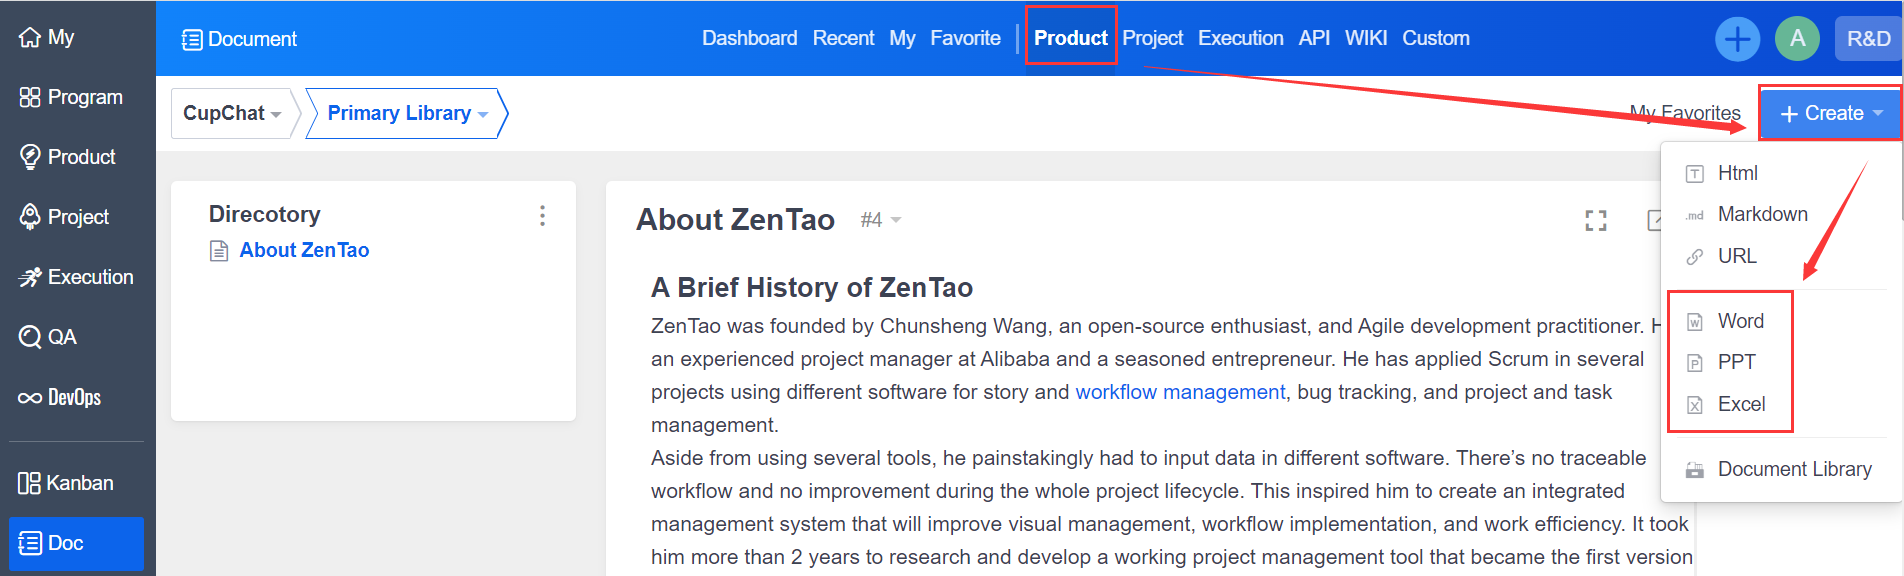Viewport: 1904px width, 576px height.
Task: Open Directory three-dot options menu
Action: [542, 215]
